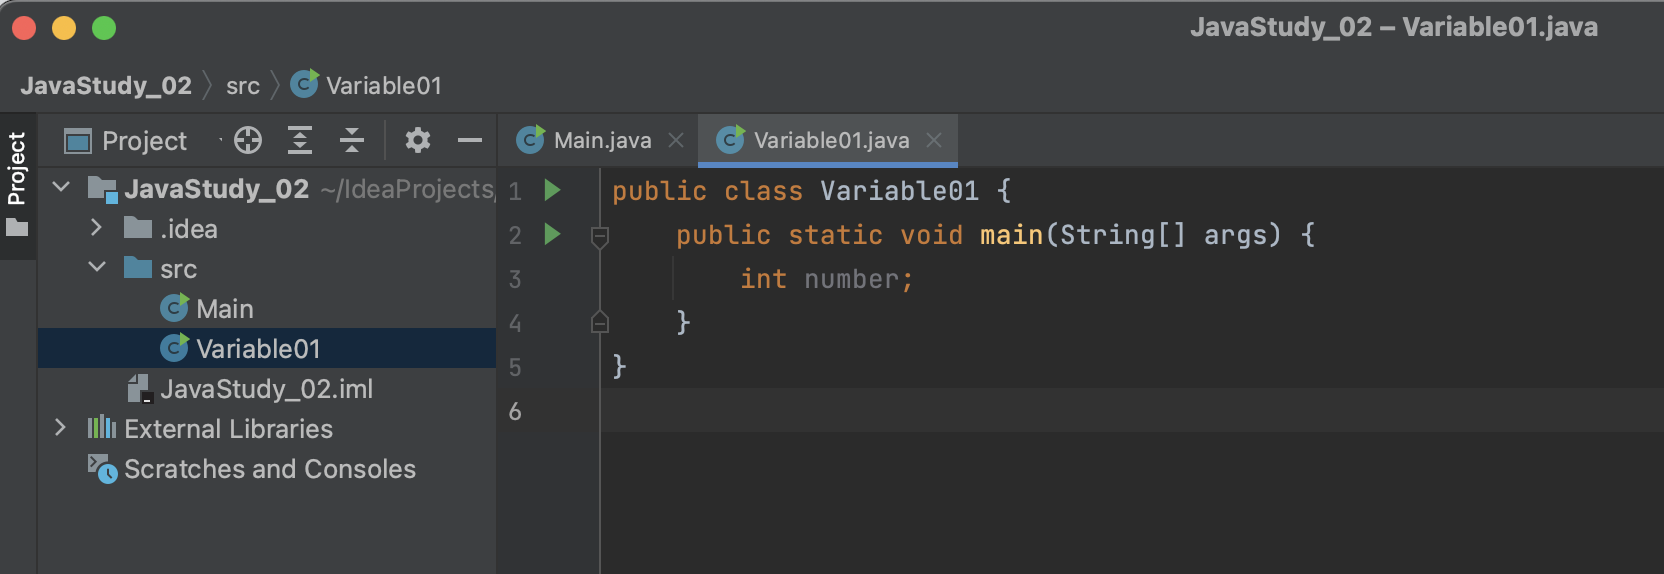This screenshot has height=574, width=1664.
Task: Collapse the JavaStudy_02 project root node
Action: pos(61,187)
